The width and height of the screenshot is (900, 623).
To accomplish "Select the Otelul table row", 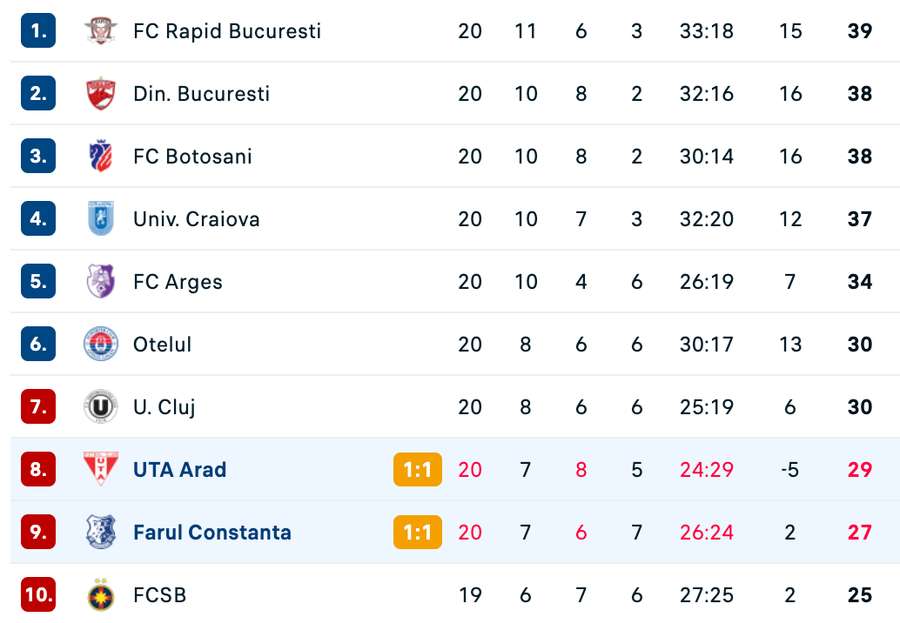I will tap(450, 344).
